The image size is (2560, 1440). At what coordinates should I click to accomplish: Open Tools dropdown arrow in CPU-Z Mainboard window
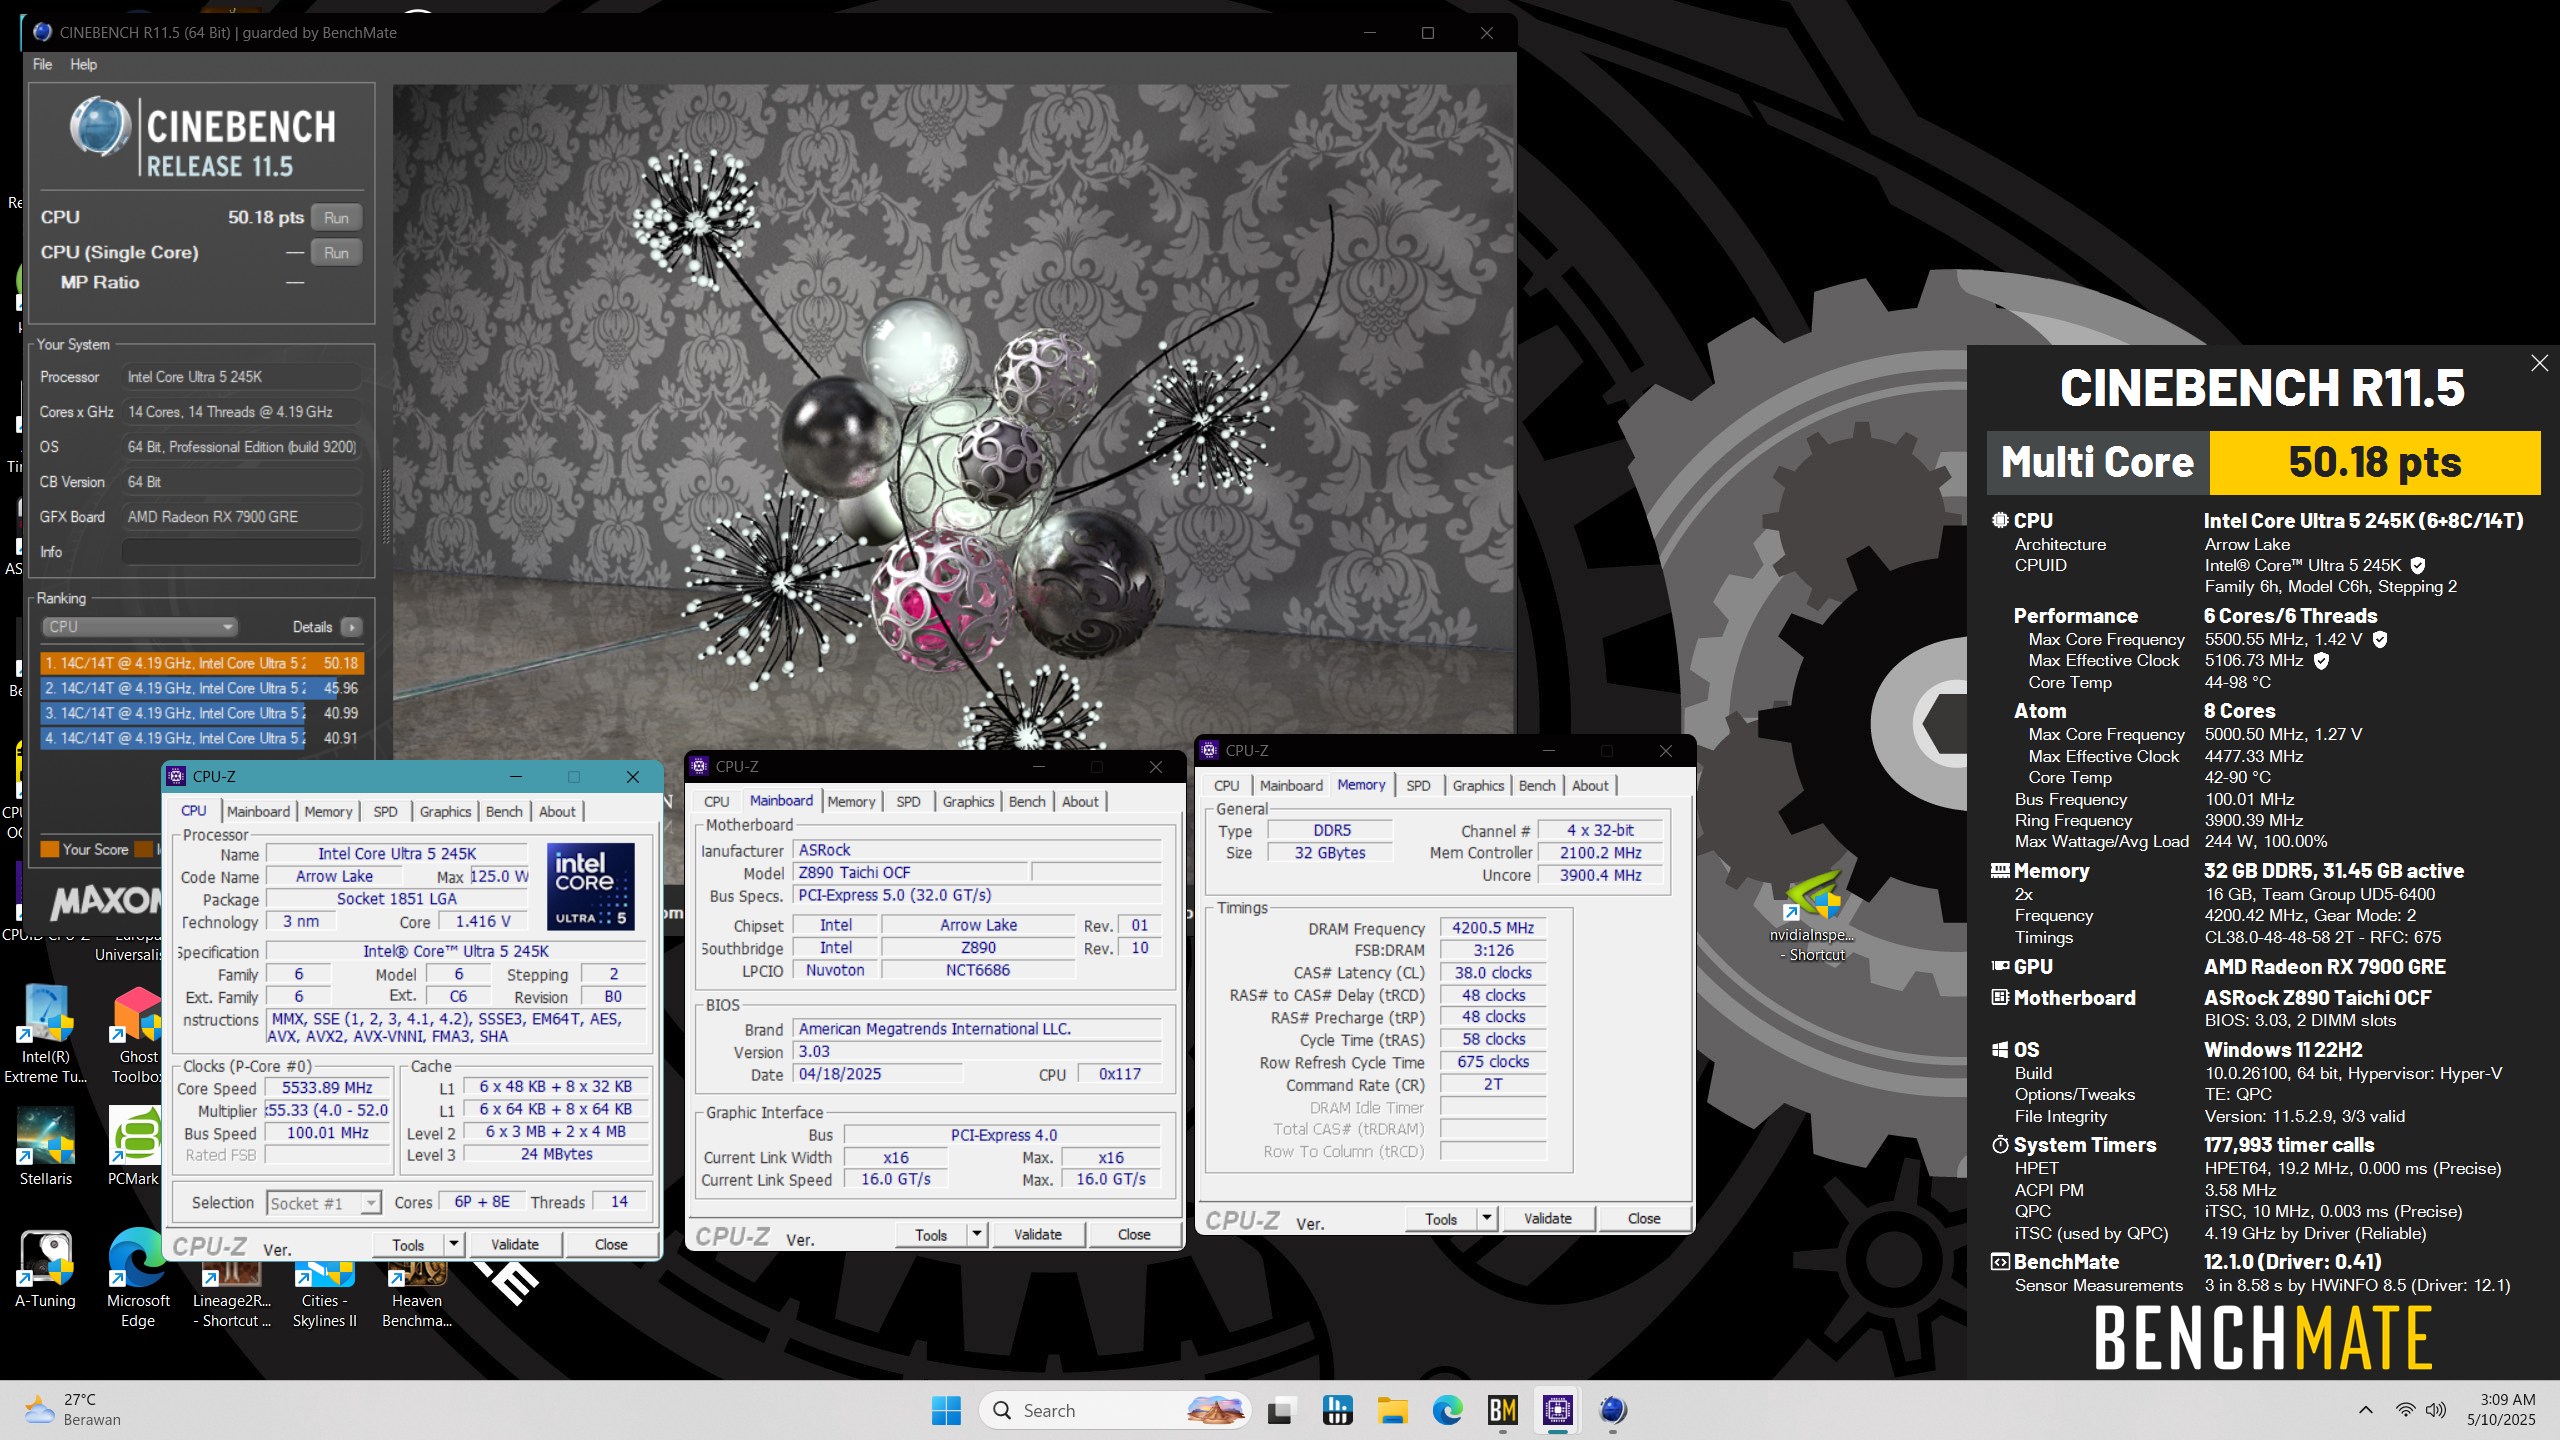tap(977, 1234)
